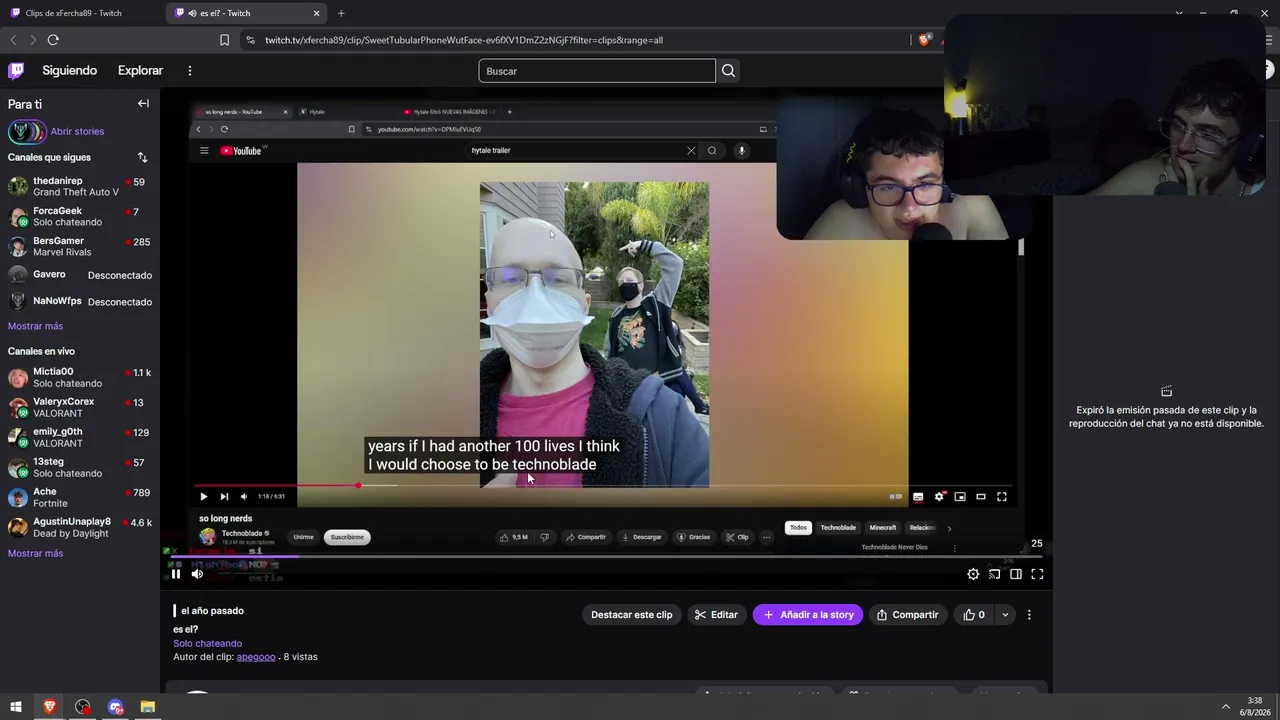
Task: Go back in browser history
Action: 13,40
